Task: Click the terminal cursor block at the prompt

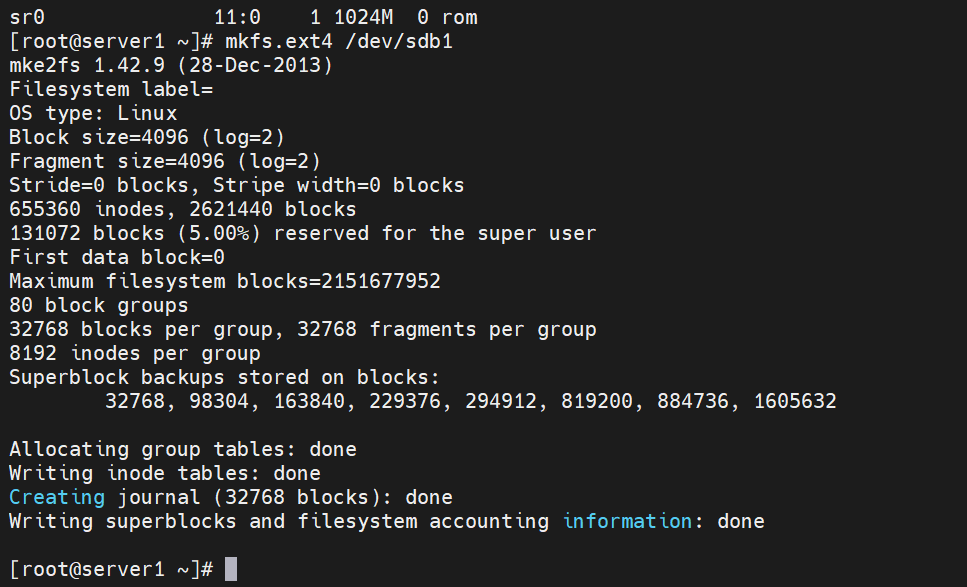Action: click(231, 569)
